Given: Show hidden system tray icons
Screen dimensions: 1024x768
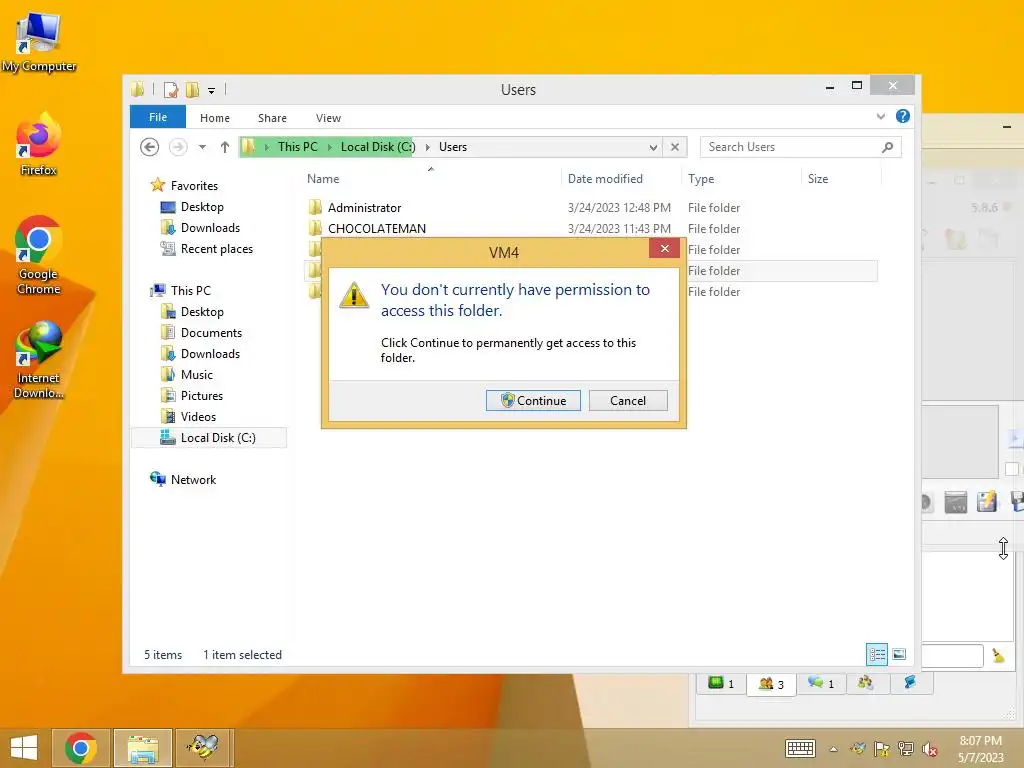Looking at the screenshot, I should pos(833,749).
